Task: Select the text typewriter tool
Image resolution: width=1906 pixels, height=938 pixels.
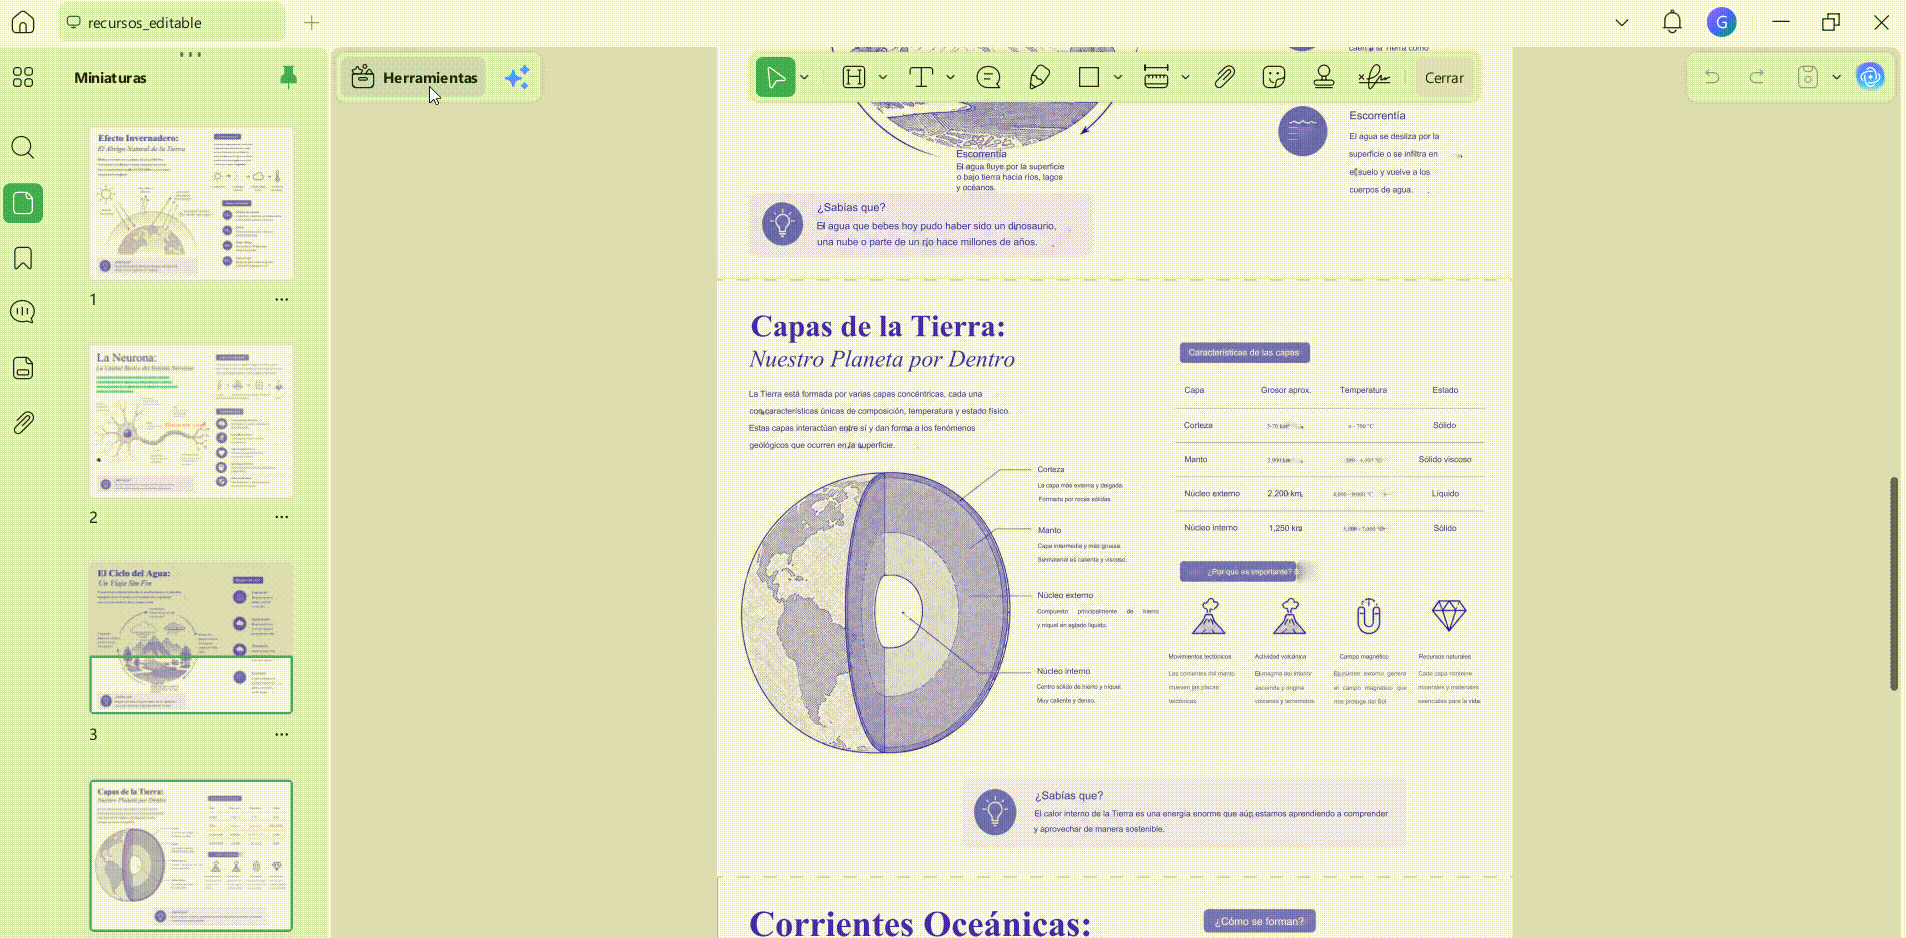Action: [921, 77]
